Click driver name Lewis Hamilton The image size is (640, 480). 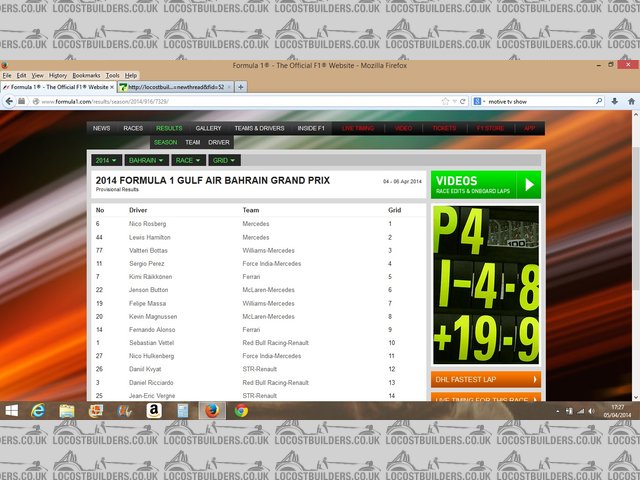150,237
